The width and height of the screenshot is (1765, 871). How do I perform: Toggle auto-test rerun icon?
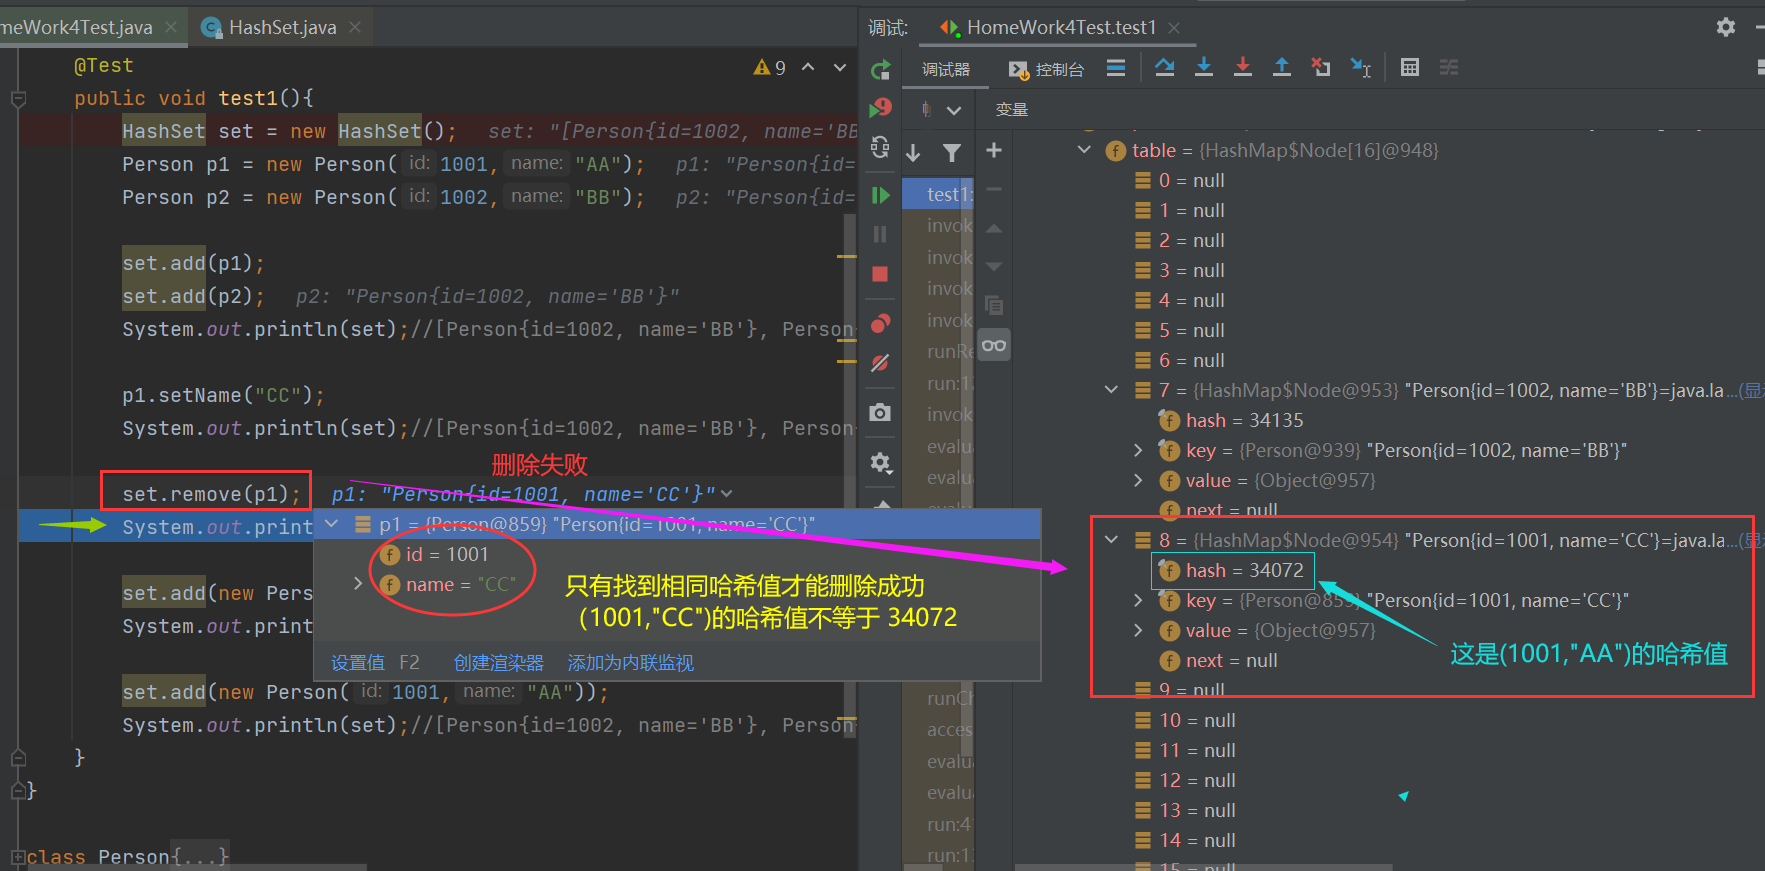click(880, 148)
